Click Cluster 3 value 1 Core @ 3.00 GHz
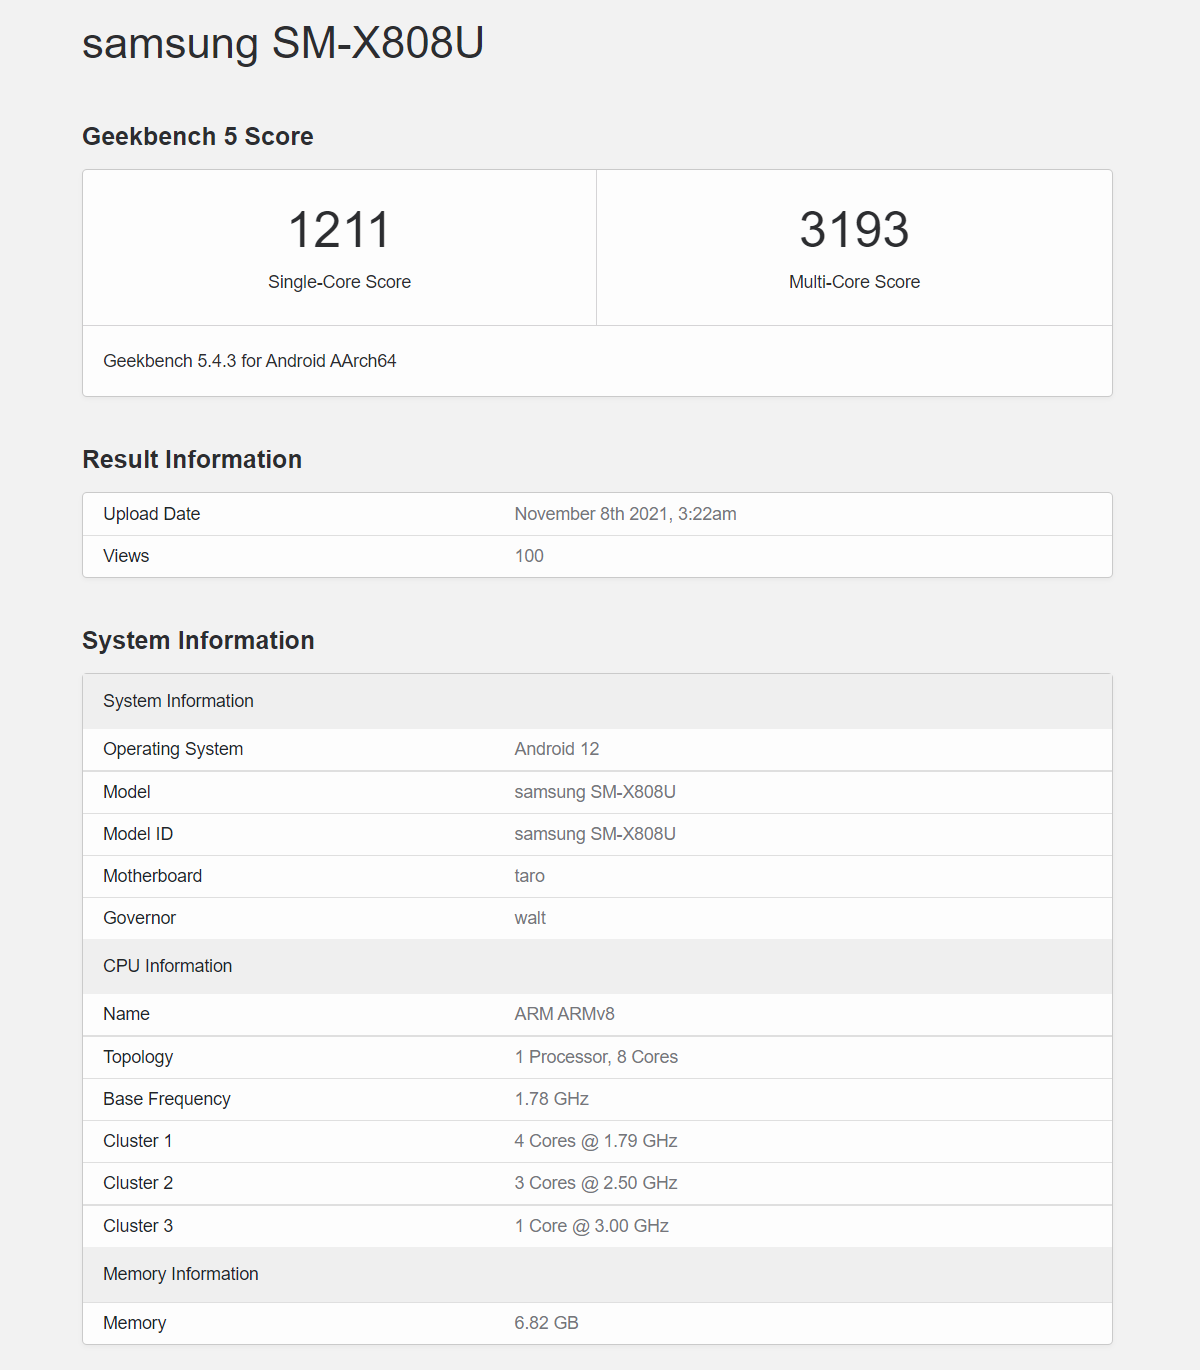 [x=591, y=1226]
